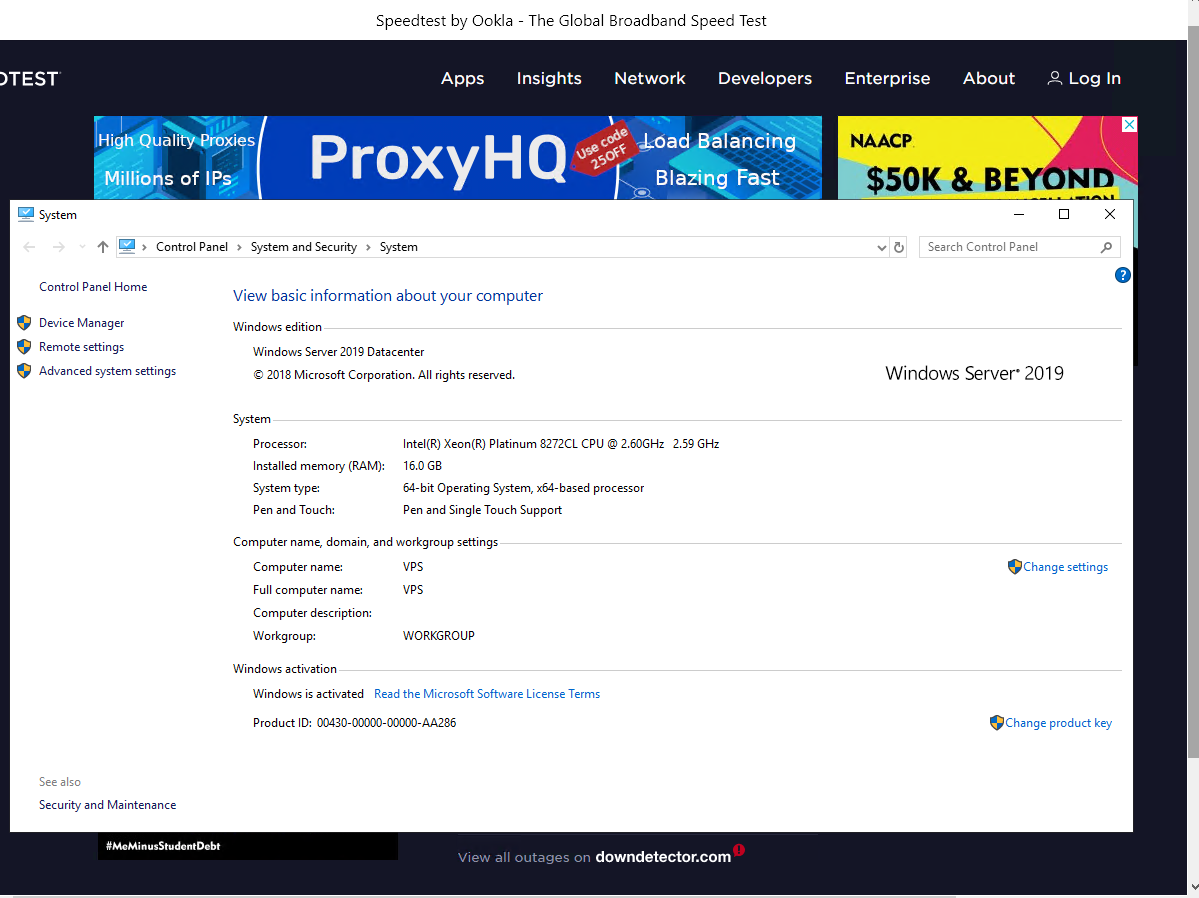This screenshot has height=898, width=1199.
Task: Open Advanced system settings
Action: [x=107, y=371]
